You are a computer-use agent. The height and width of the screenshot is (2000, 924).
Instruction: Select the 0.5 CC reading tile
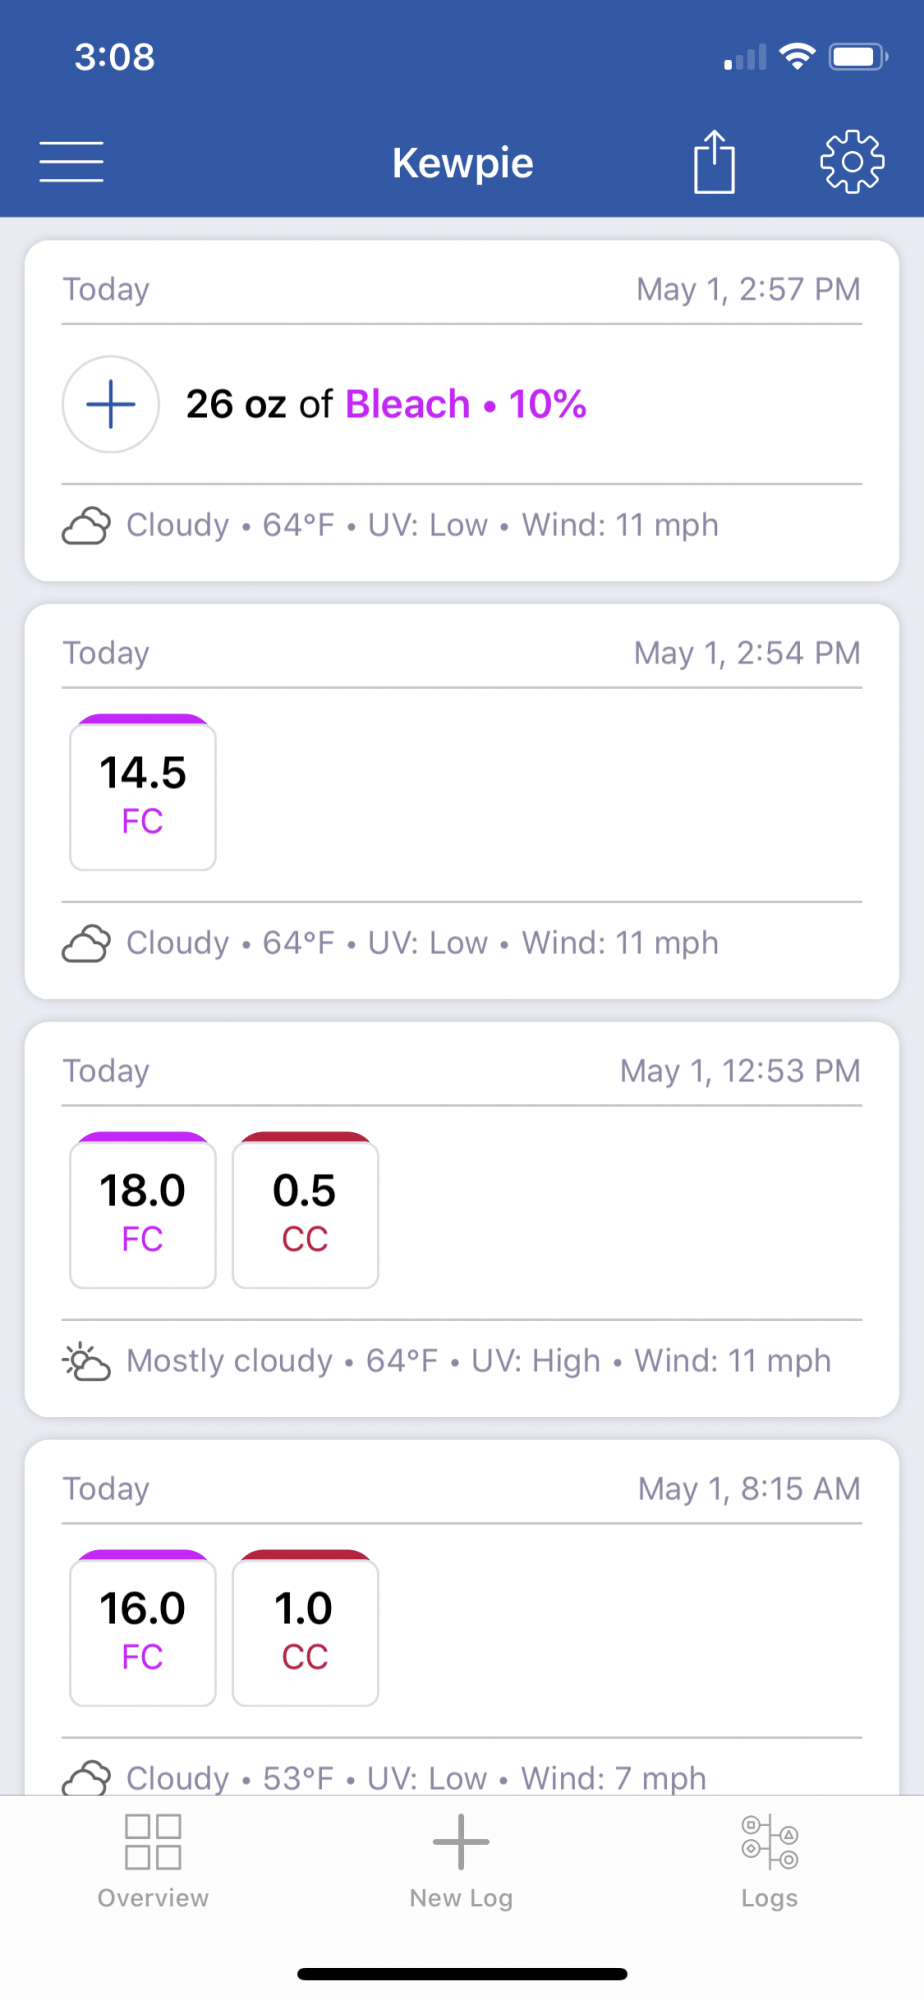[x=305, y=1210]
